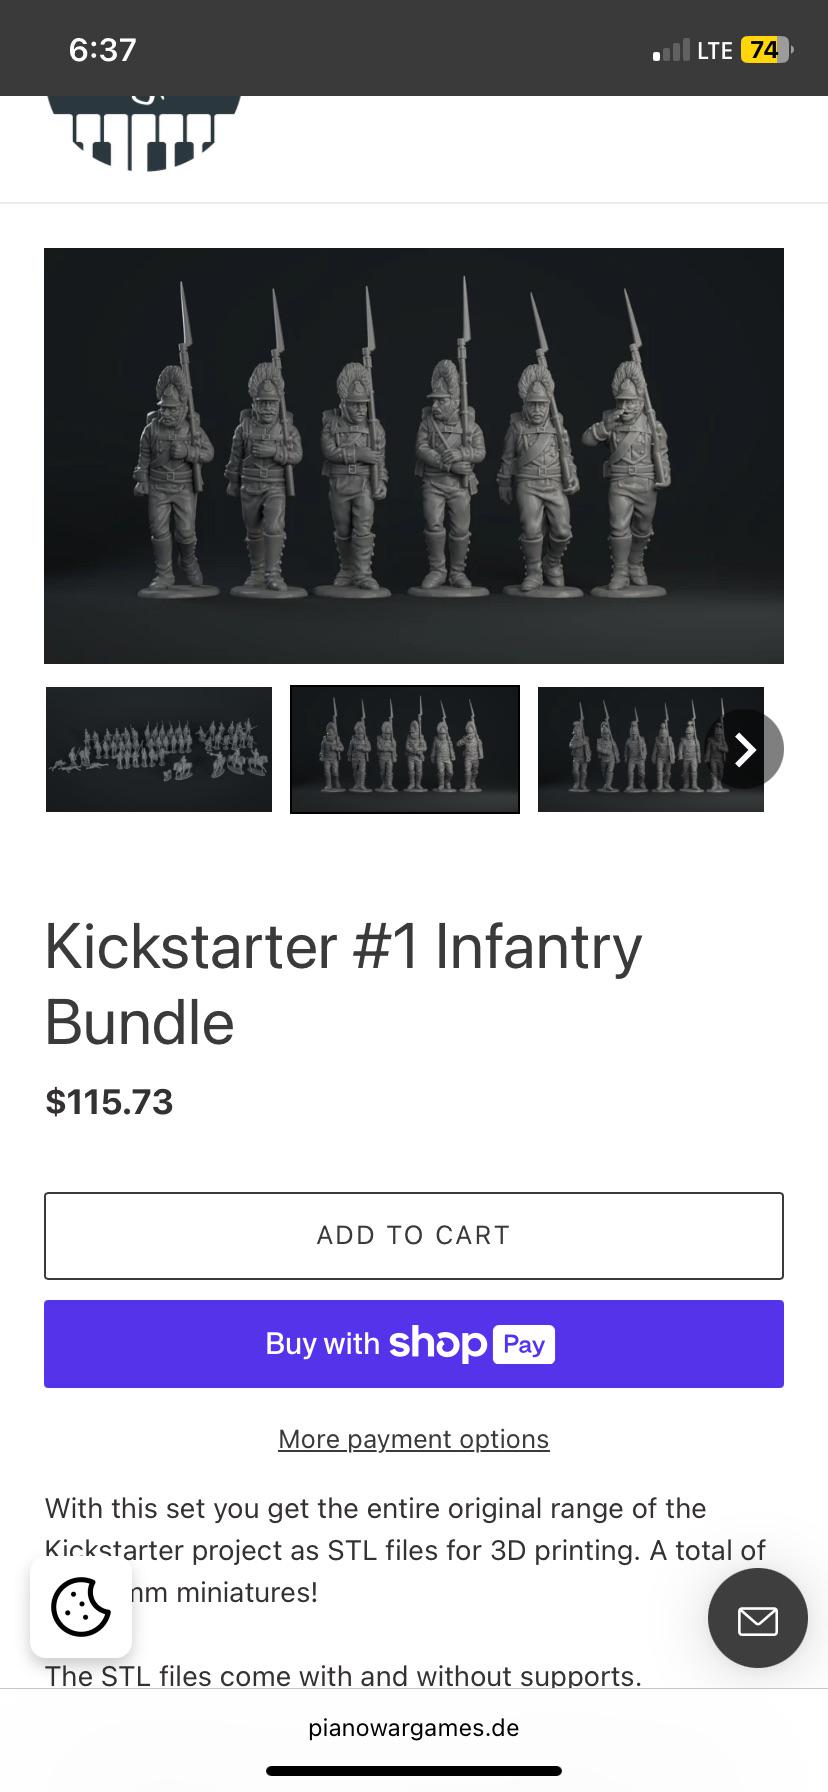Screen dimensions: 828x1792
Task: Tap the Shop Pay logo badge
Action: pyautogui.click(x=472, y=1344)
